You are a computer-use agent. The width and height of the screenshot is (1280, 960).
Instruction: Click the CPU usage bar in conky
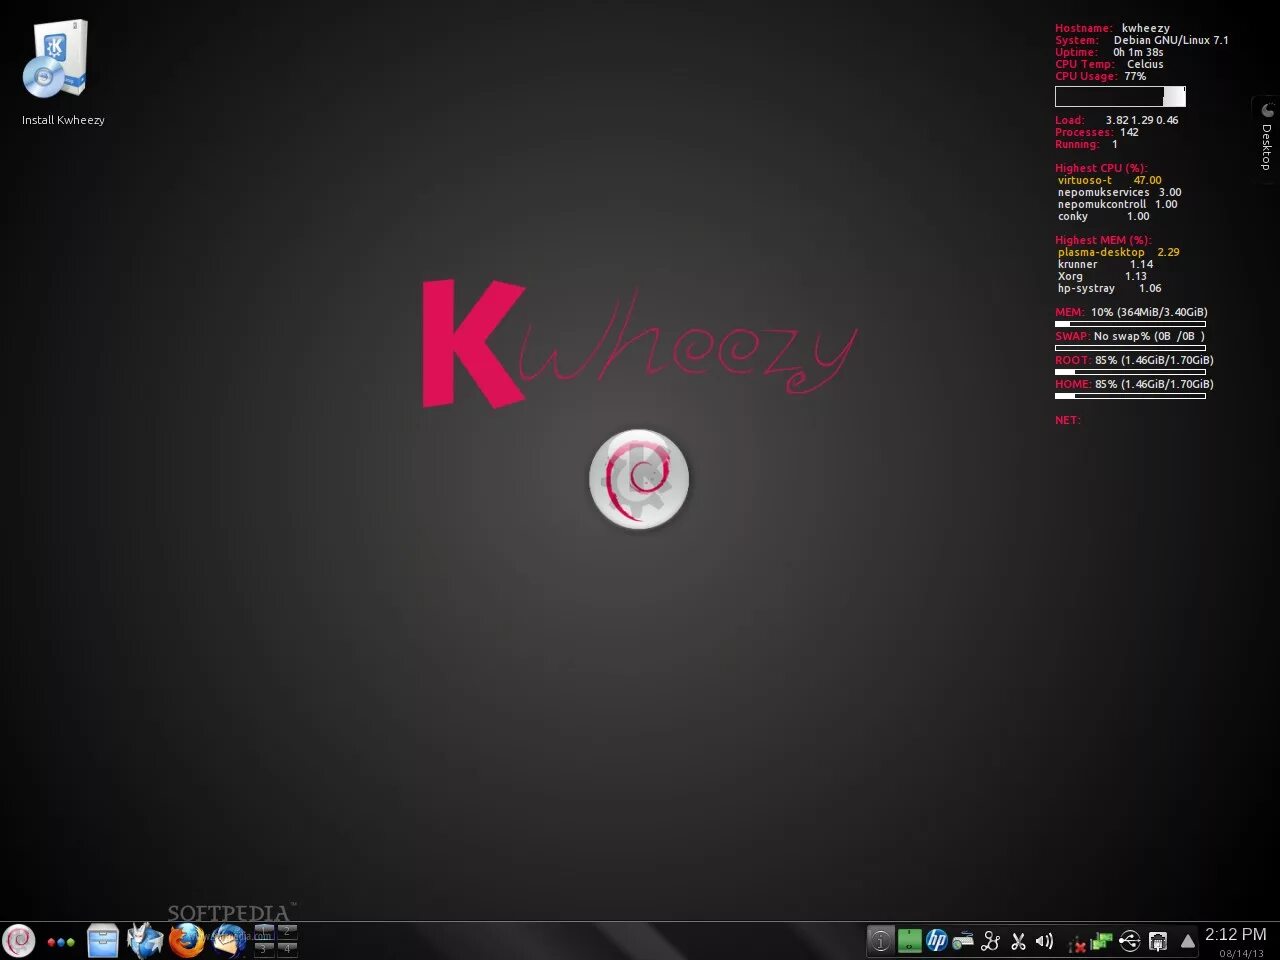1120,96
